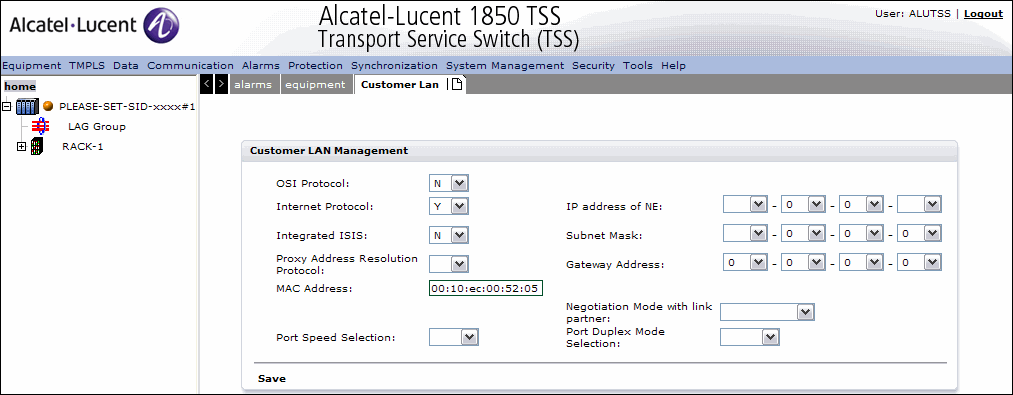Open the Security menu
Image resolution: width=1013 pixels, height=395 pixels.
593,65
